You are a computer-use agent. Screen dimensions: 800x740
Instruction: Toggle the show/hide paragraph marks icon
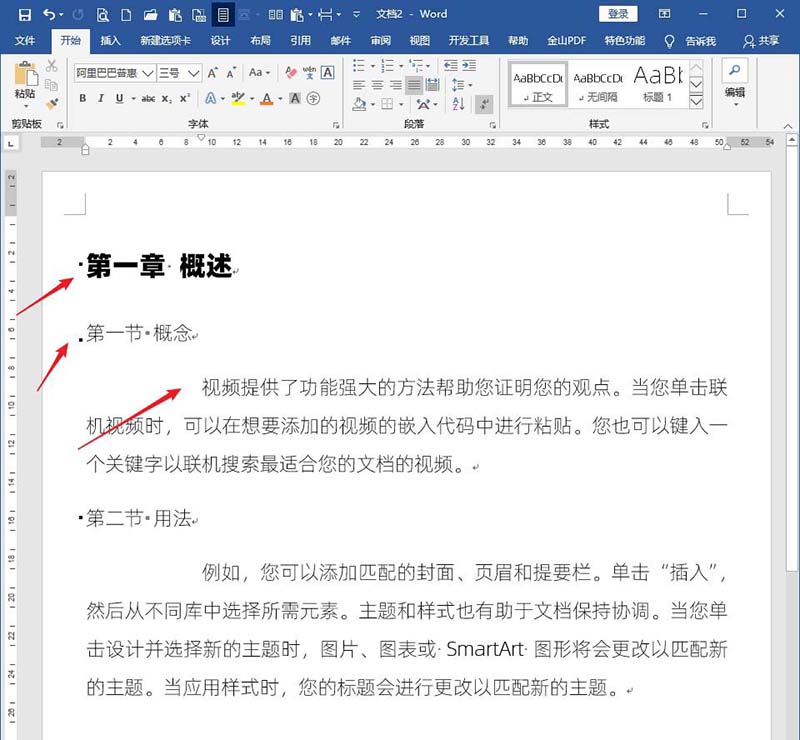(x=483, y=104)
